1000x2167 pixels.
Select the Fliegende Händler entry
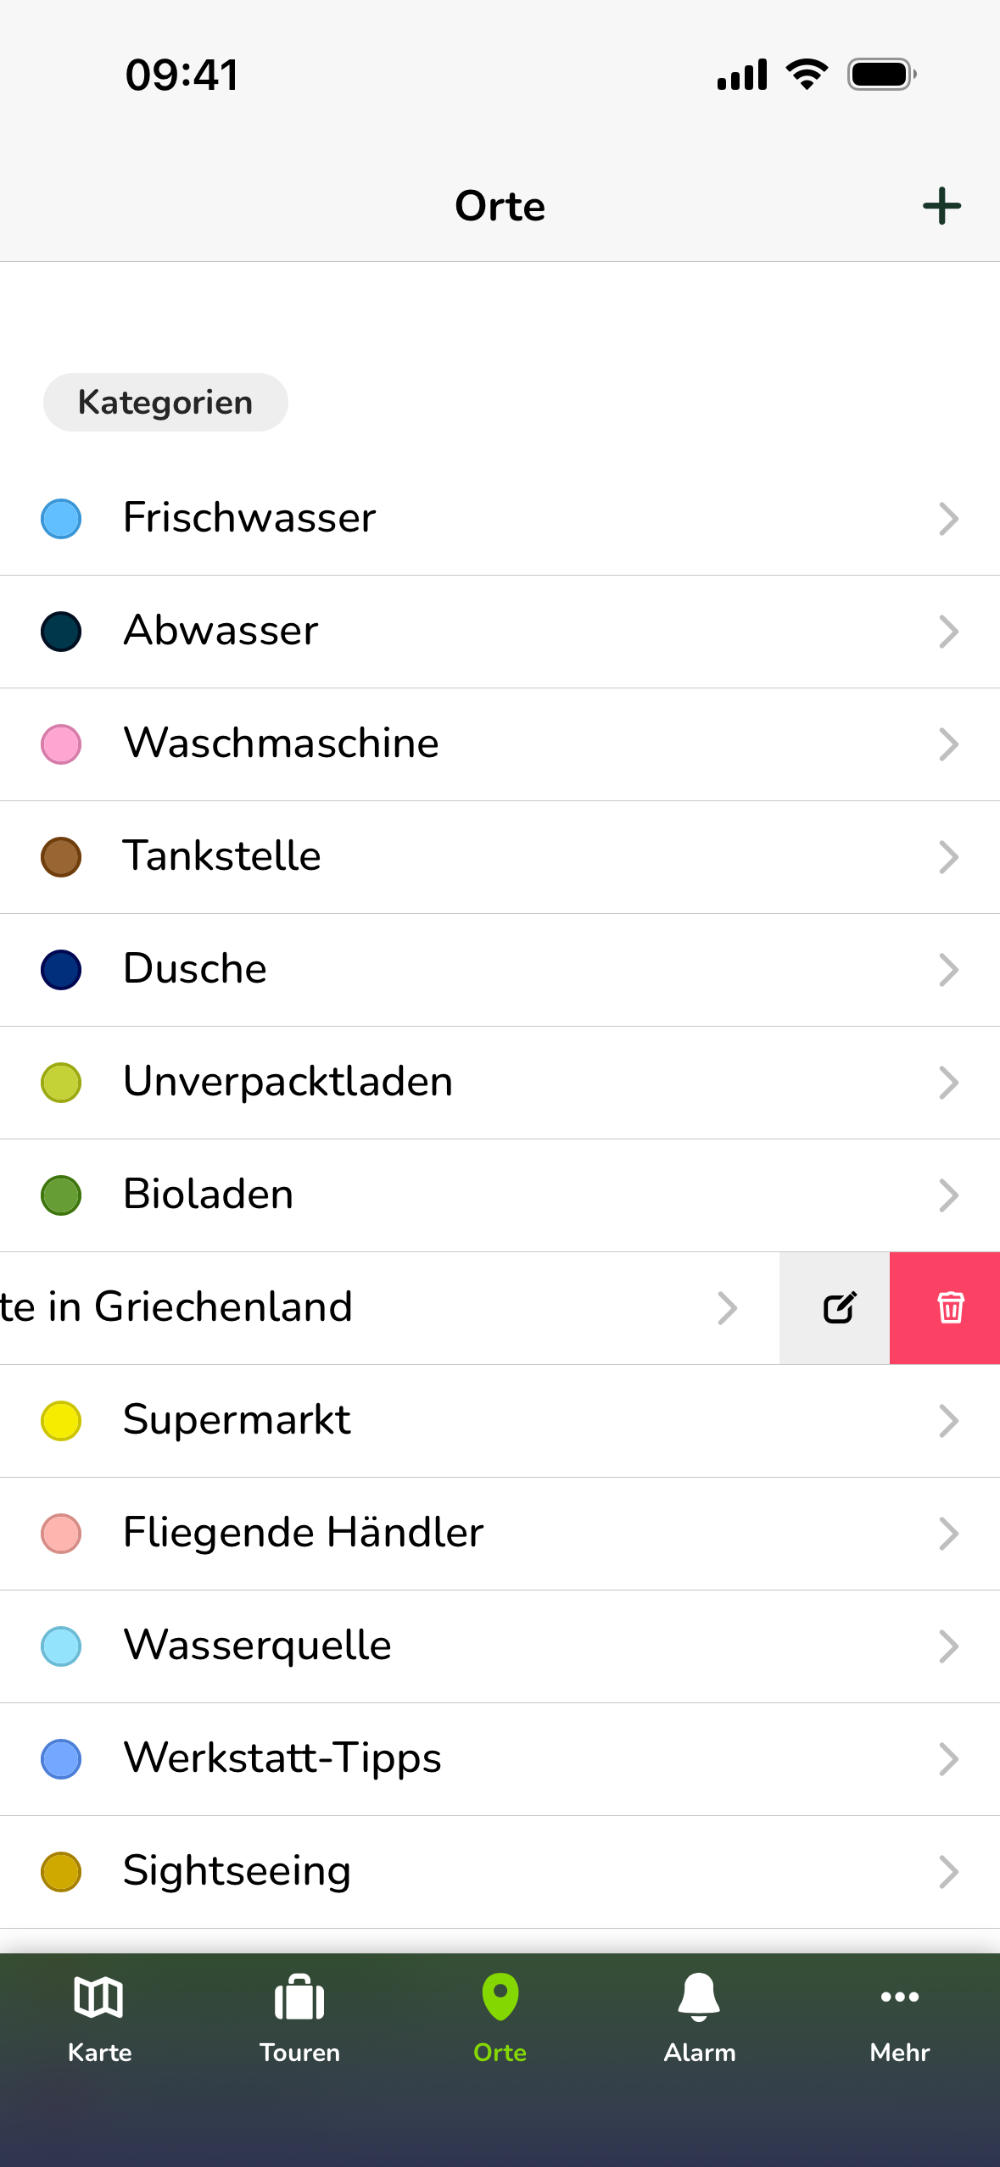click(303, 1533)
